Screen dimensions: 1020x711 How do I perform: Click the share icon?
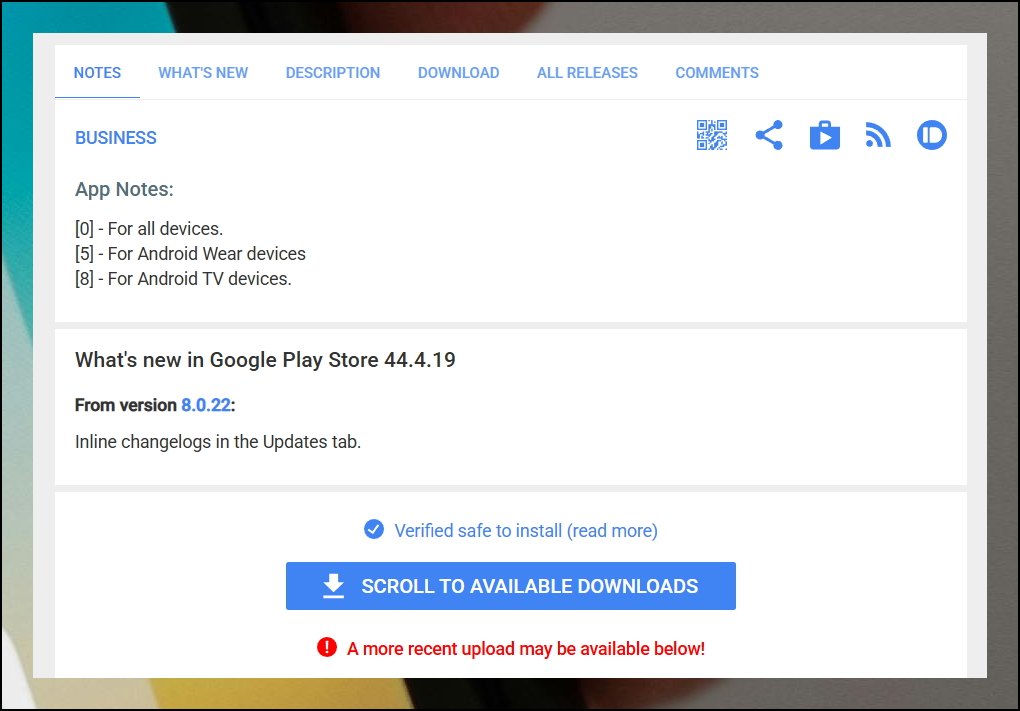click(x=769, y=135)
